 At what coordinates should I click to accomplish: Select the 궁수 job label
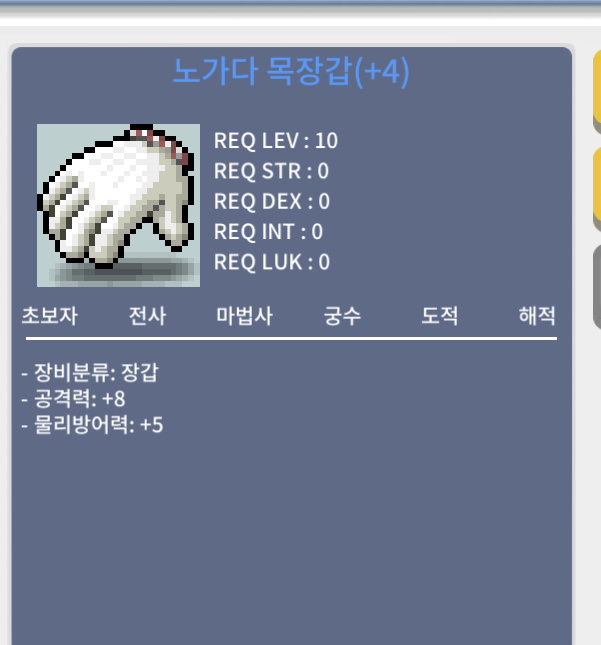click(342, 316)
